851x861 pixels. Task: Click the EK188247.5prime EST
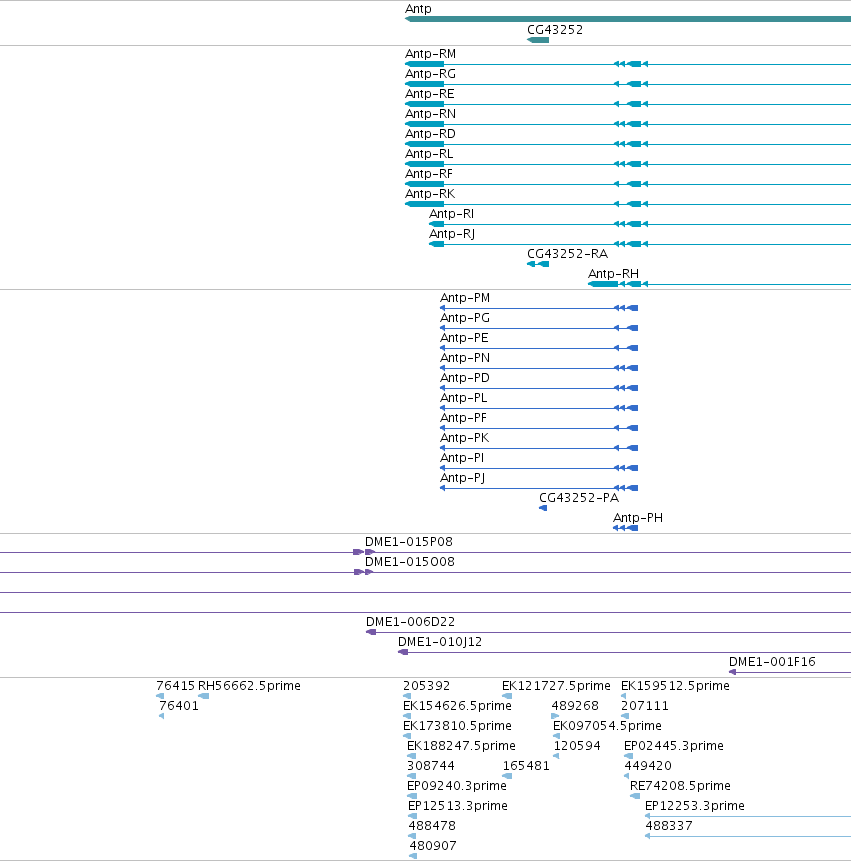411,756
